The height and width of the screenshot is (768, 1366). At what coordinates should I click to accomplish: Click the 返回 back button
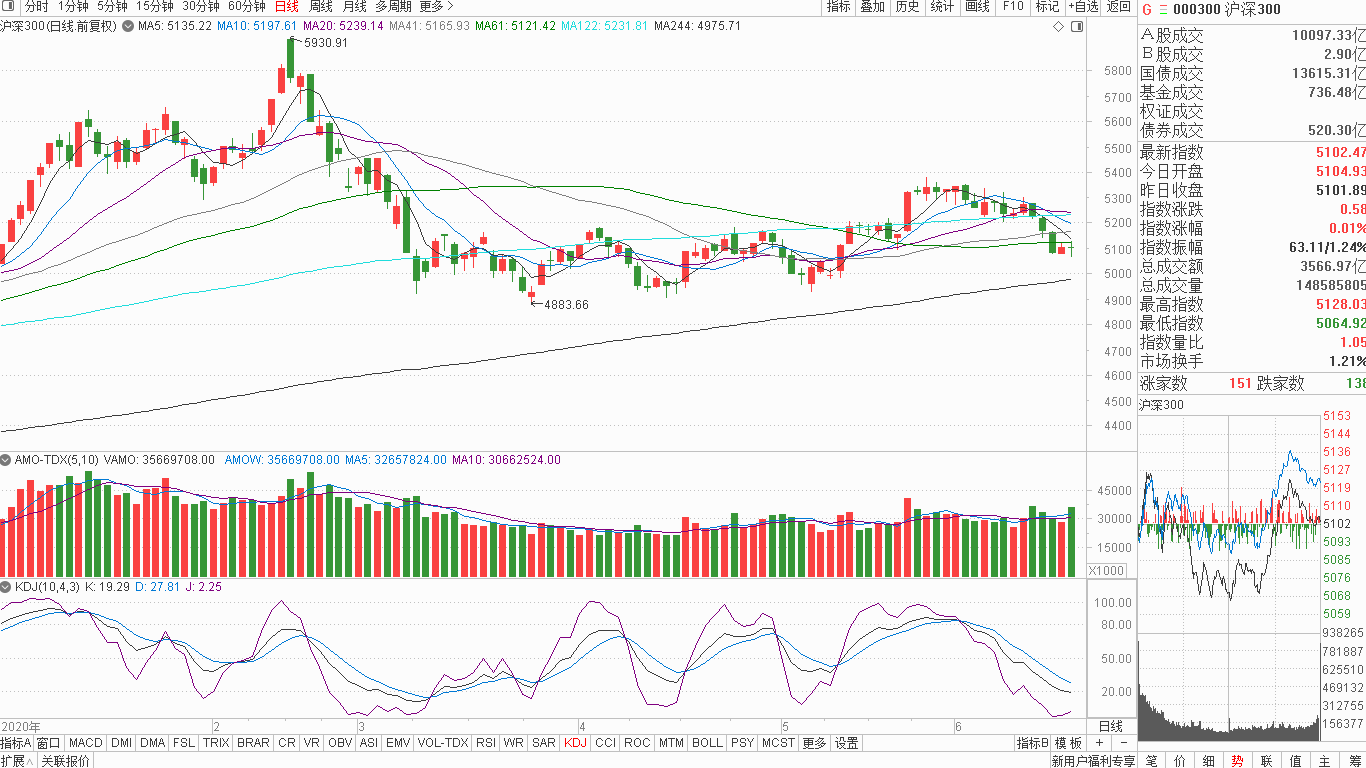click(x=1118, y=7)
